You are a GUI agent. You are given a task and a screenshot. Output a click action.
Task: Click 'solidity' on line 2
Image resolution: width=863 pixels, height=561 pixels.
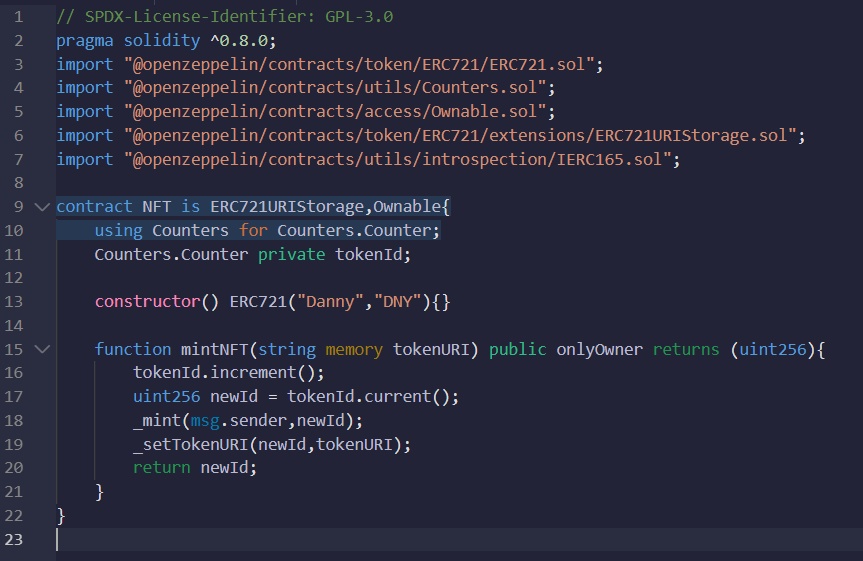tap(162, 41)
